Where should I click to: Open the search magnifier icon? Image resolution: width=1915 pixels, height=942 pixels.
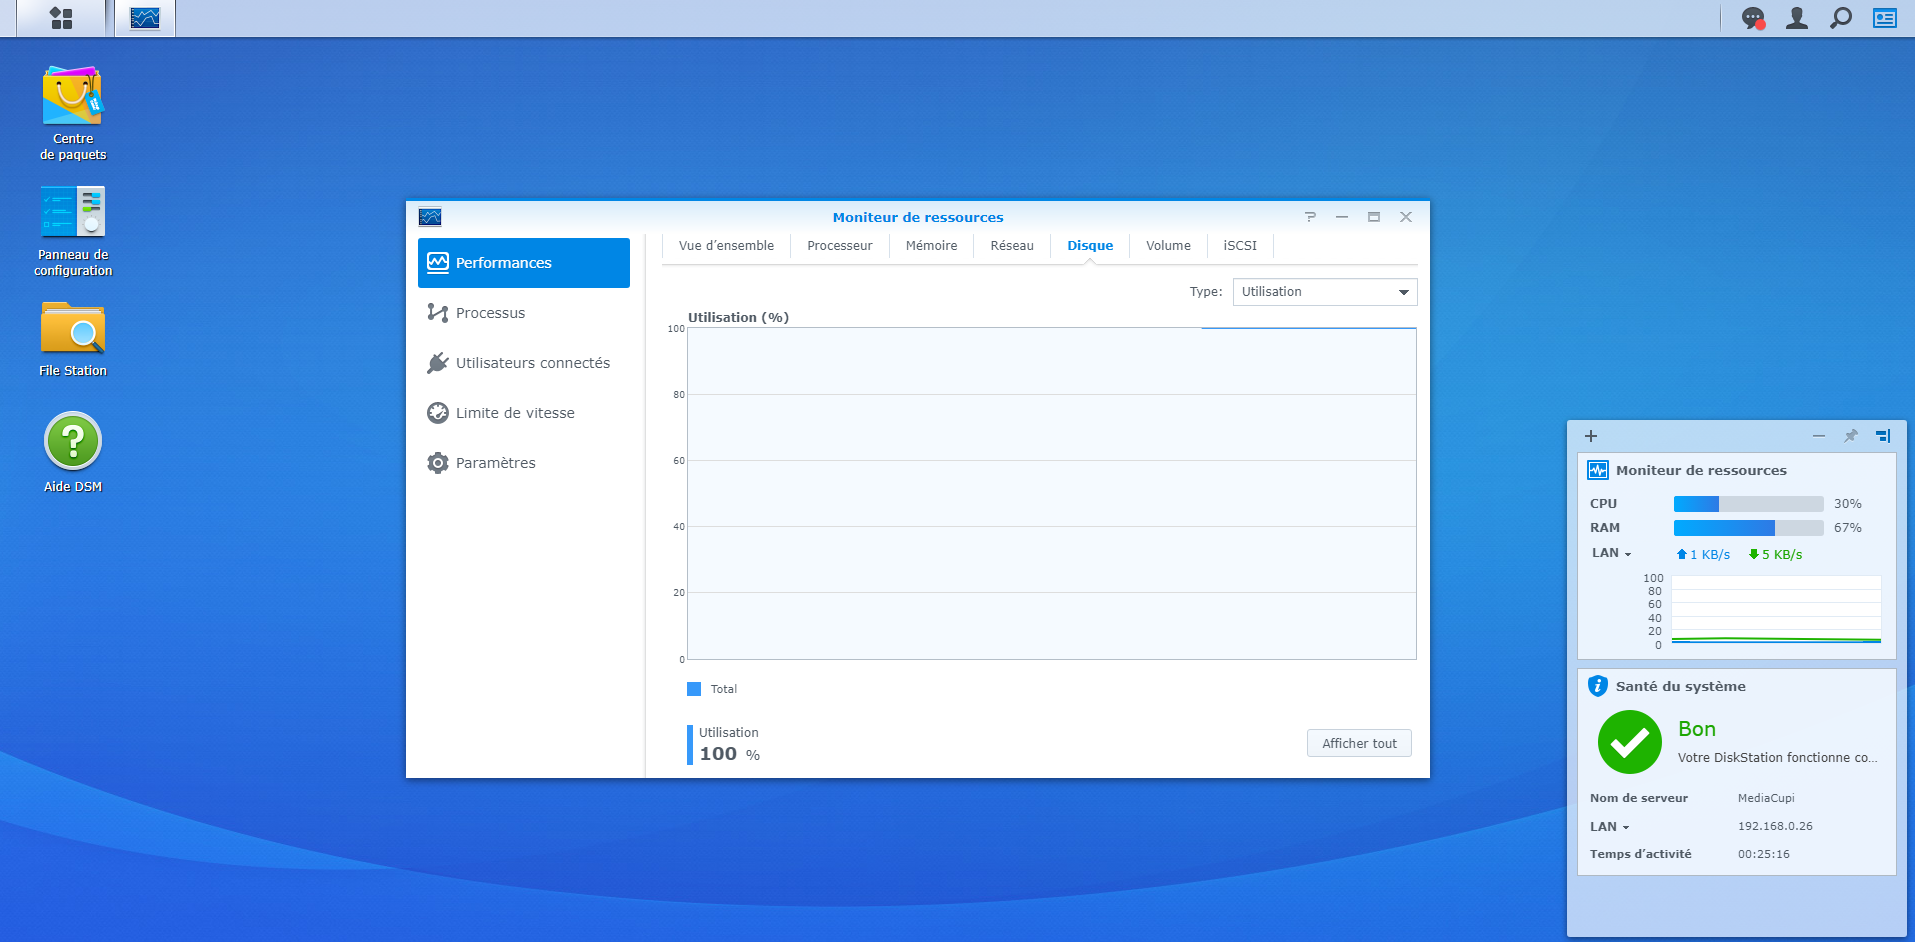1841,18
